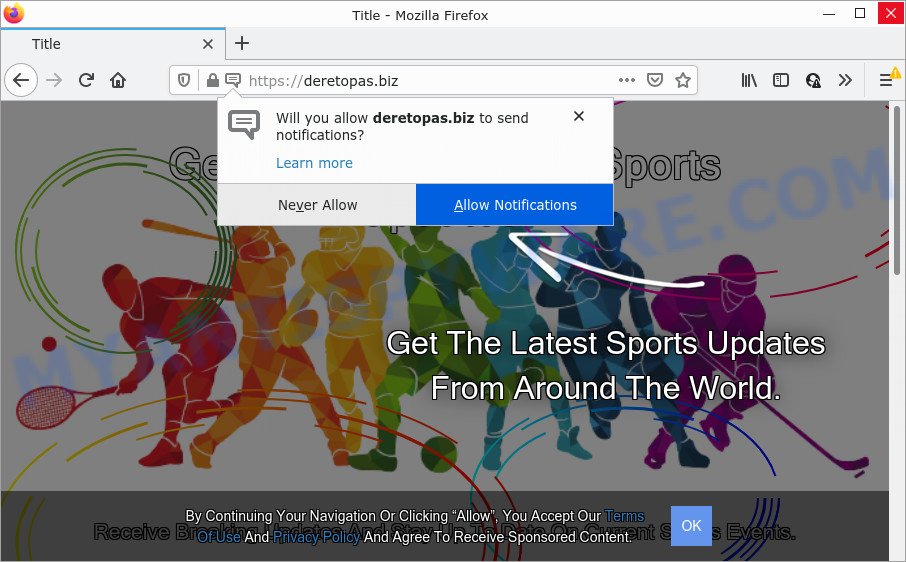The height and width of the screenshot is (562, 906).
Task: Open the tracking protection shield icon
Action: tap(184, 80)
